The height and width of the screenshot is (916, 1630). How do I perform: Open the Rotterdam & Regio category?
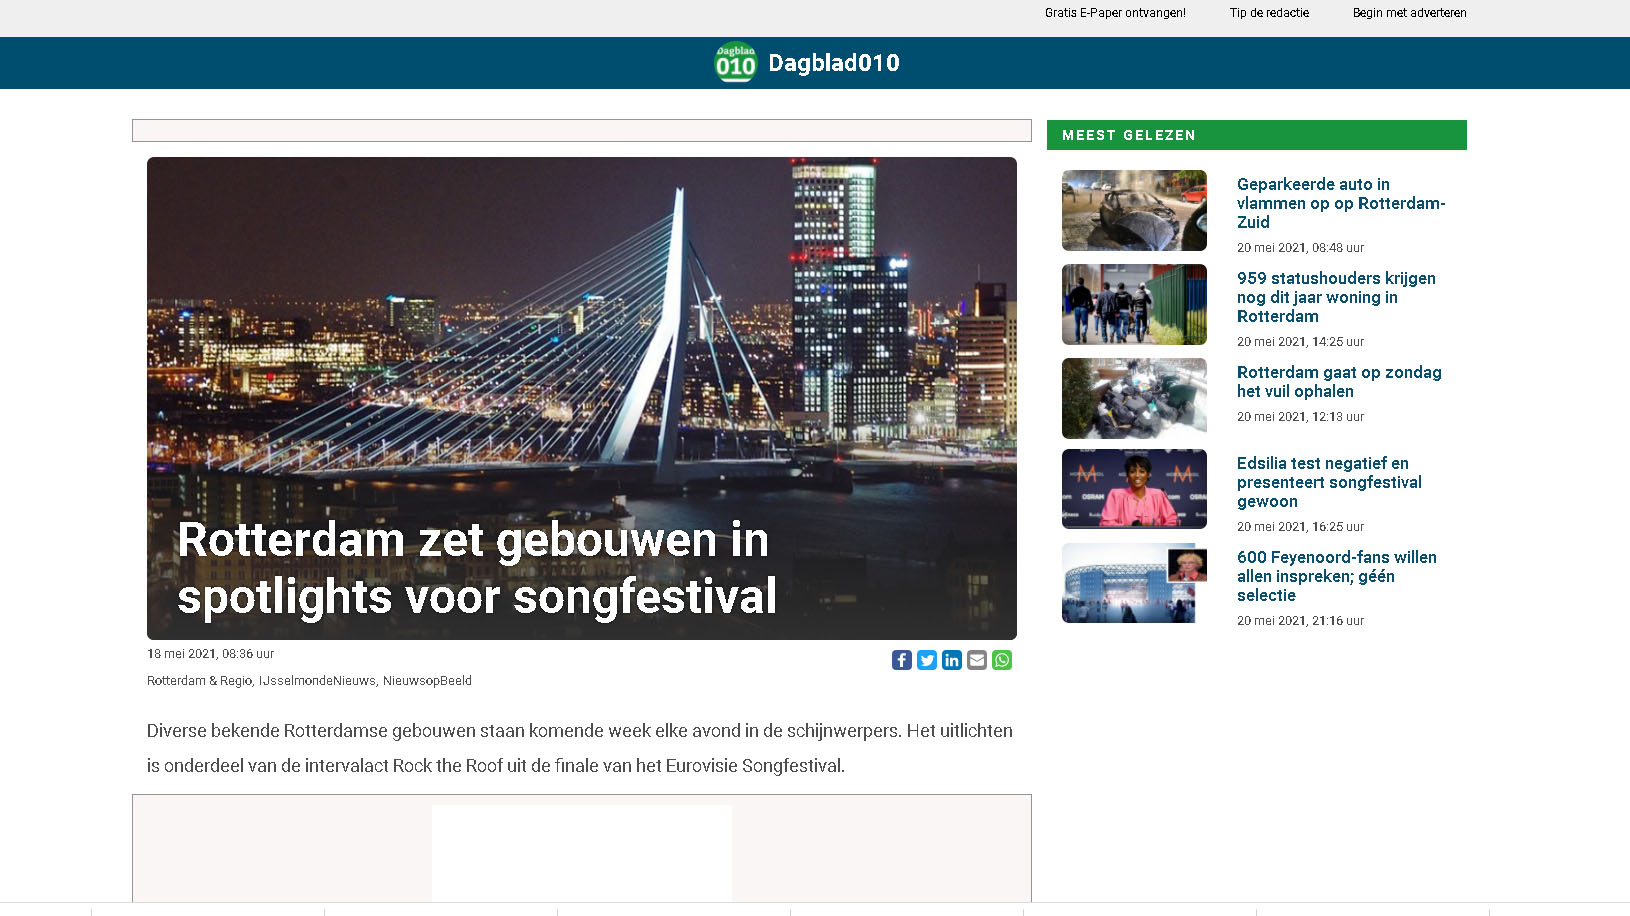[x=199, y=681]
